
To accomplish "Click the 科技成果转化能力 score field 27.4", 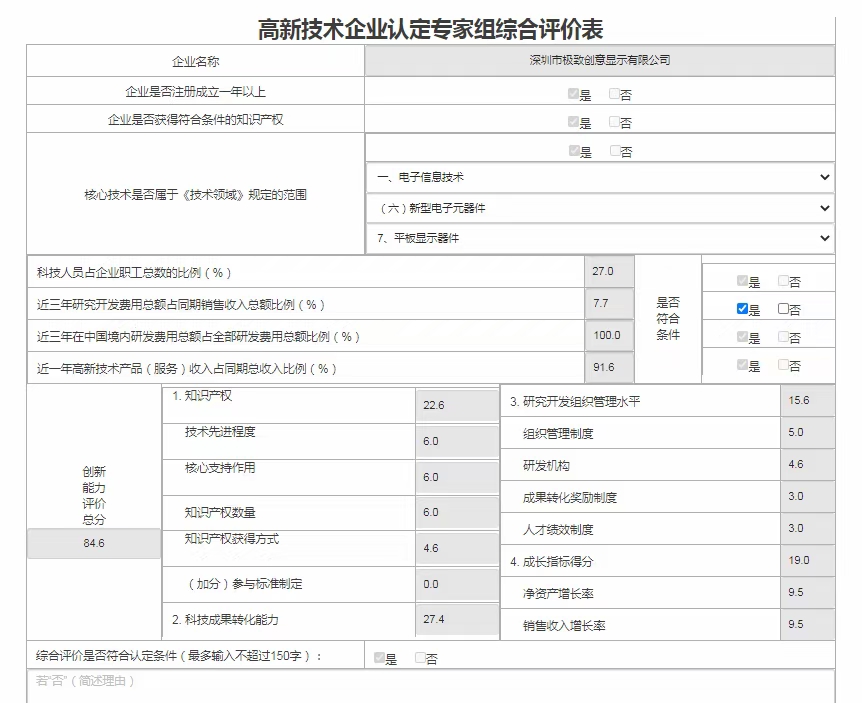I will pyautogui.click(x=456, y=620).
